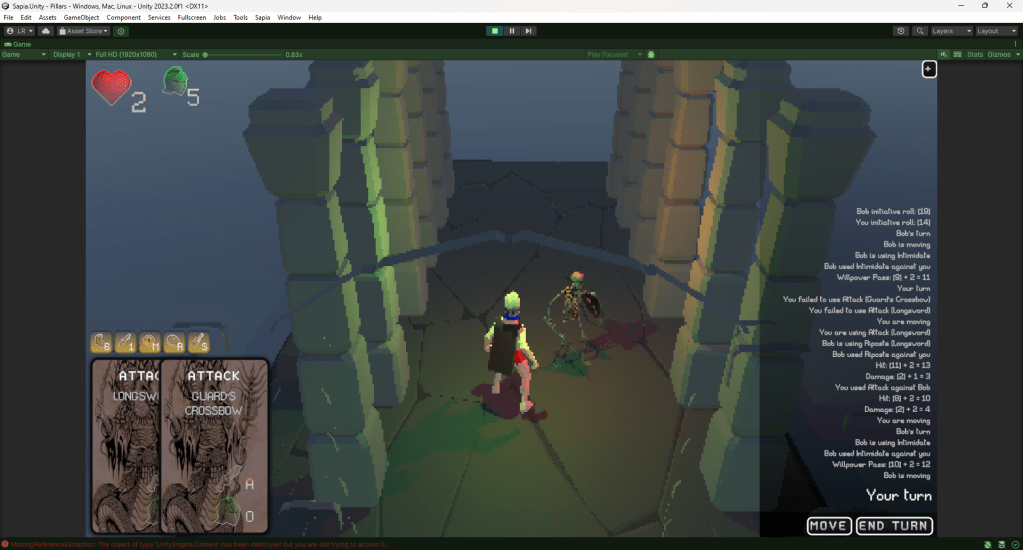Image resolution: width=1023 pixels, height=550 pixels.
Task: Click the Scale slider handle
Action: coord(206,54)
